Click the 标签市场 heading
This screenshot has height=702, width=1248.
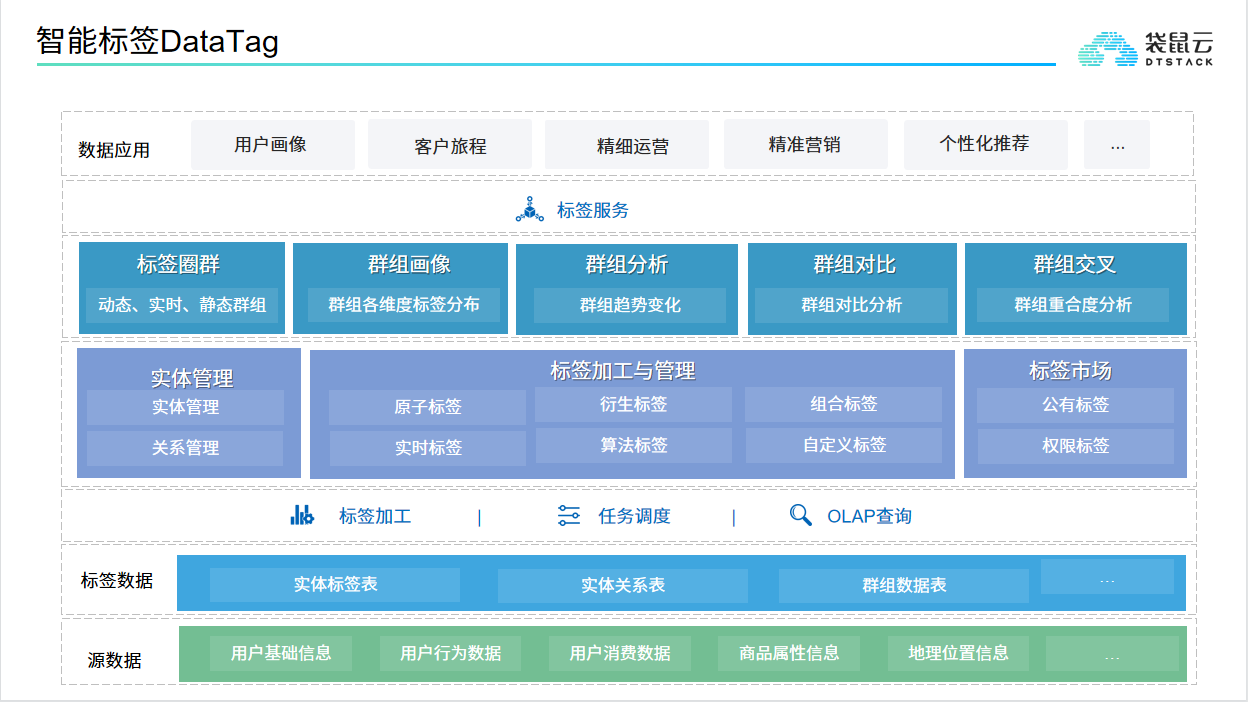[1070, 370]
